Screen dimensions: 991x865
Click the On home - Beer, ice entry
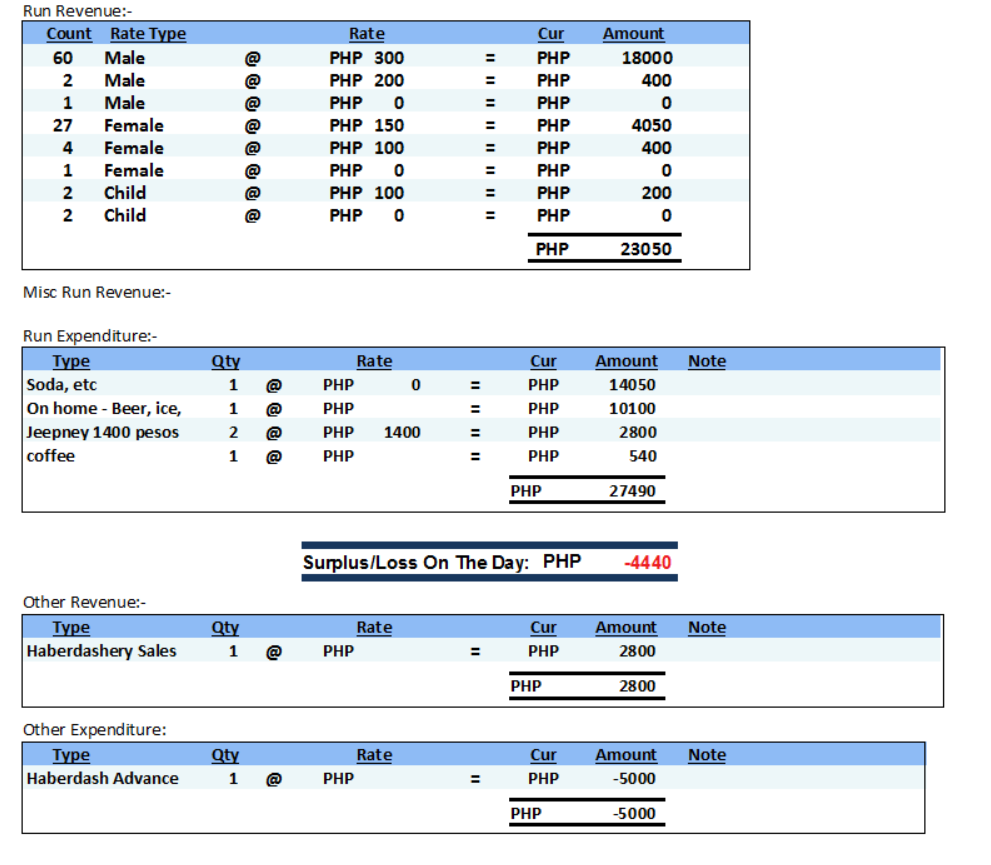point(104,408)
